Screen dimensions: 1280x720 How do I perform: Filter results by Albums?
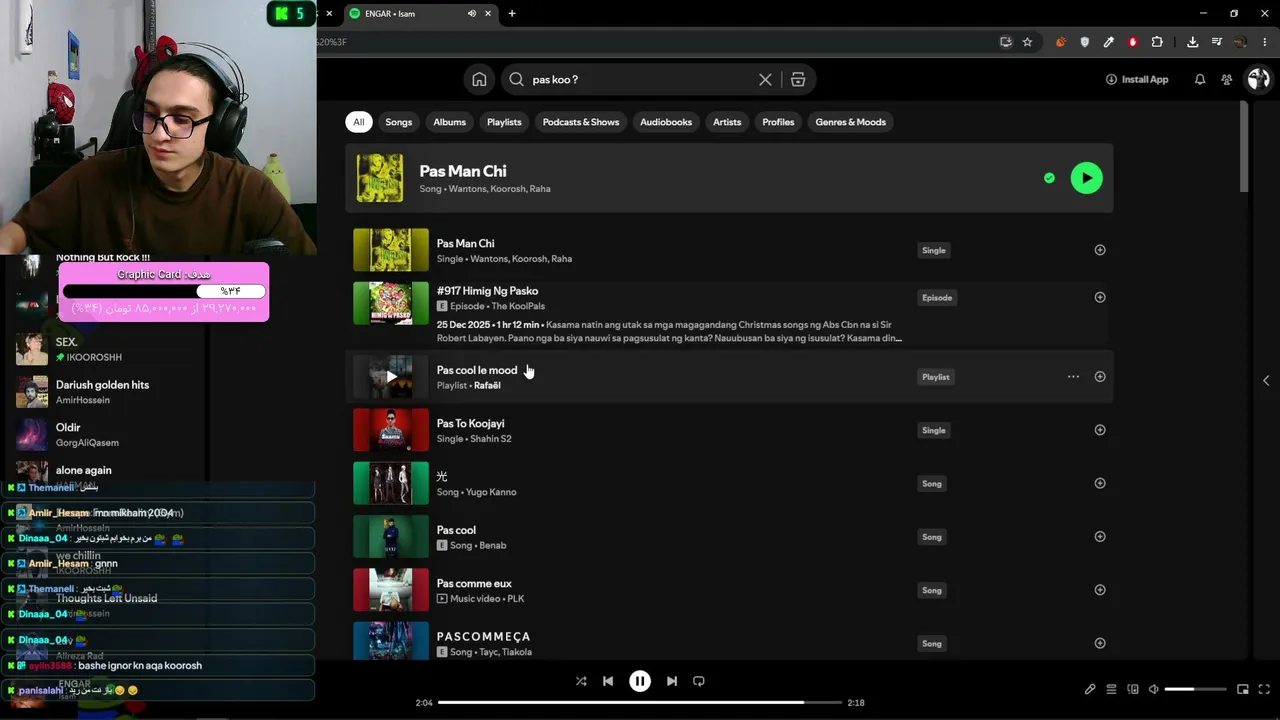(449, 122)
